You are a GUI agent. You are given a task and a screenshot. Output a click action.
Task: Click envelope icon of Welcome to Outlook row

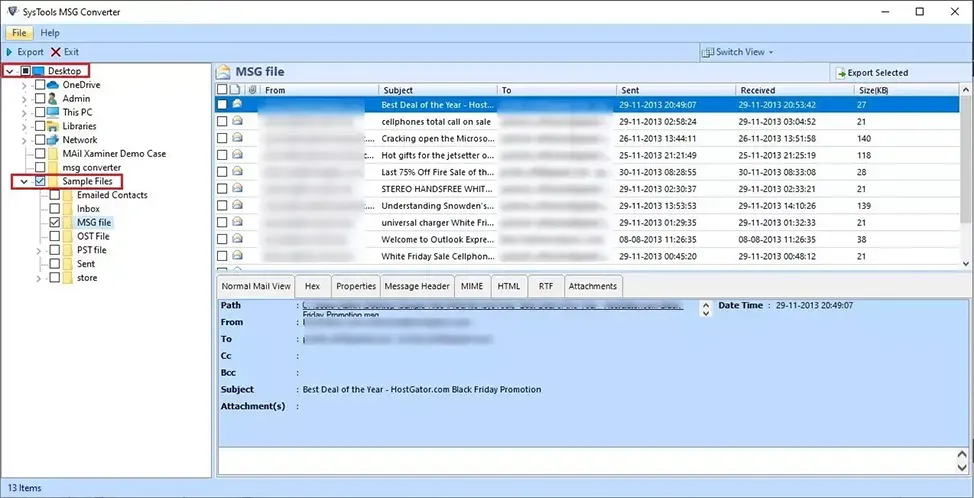237,238
